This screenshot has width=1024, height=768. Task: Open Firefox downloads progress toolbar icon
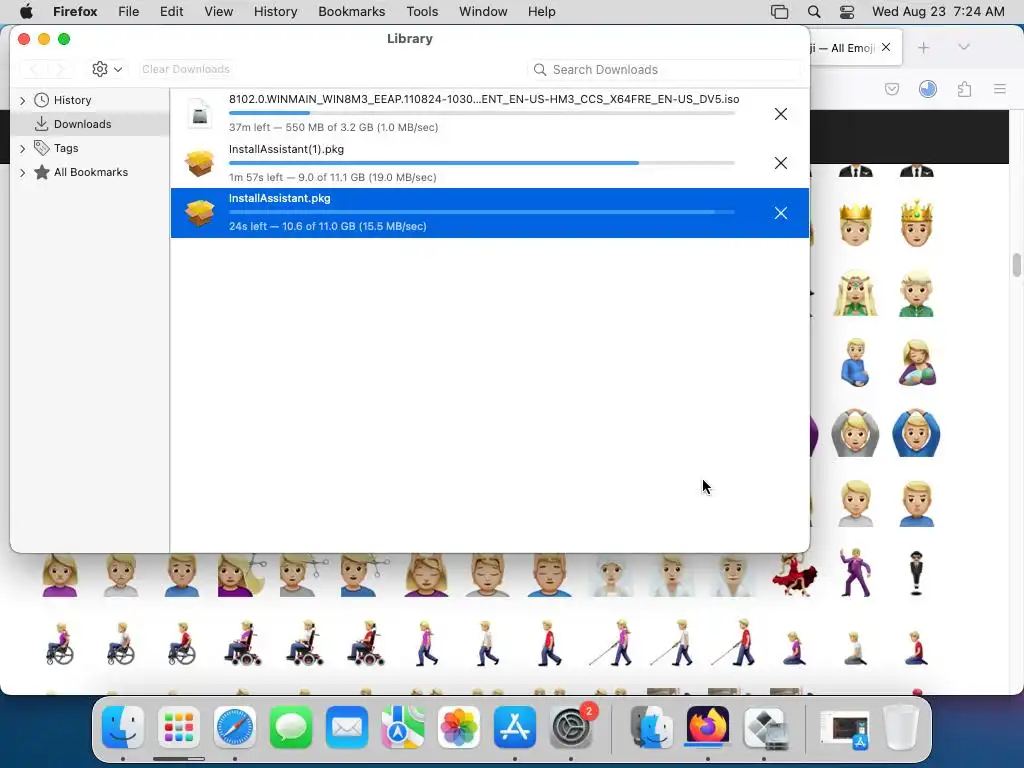(x=928, y=89)
